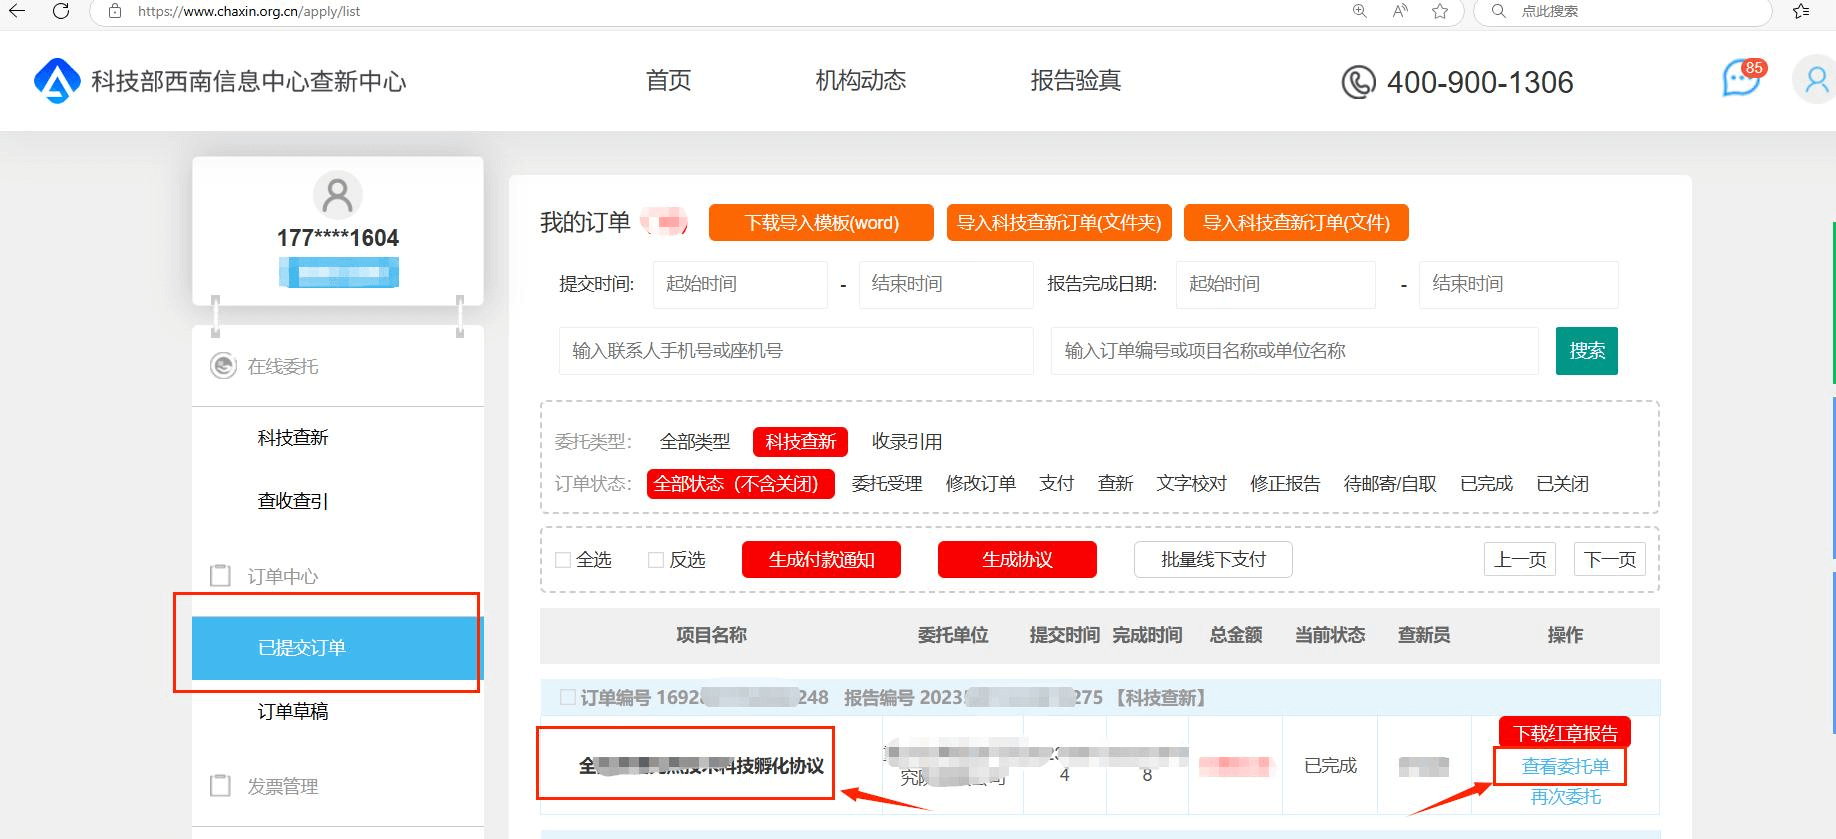The width and height of the screenshot is (1836, 839).
Task: Click the user avatar in sidebar card
Action: tap(338, 195)
